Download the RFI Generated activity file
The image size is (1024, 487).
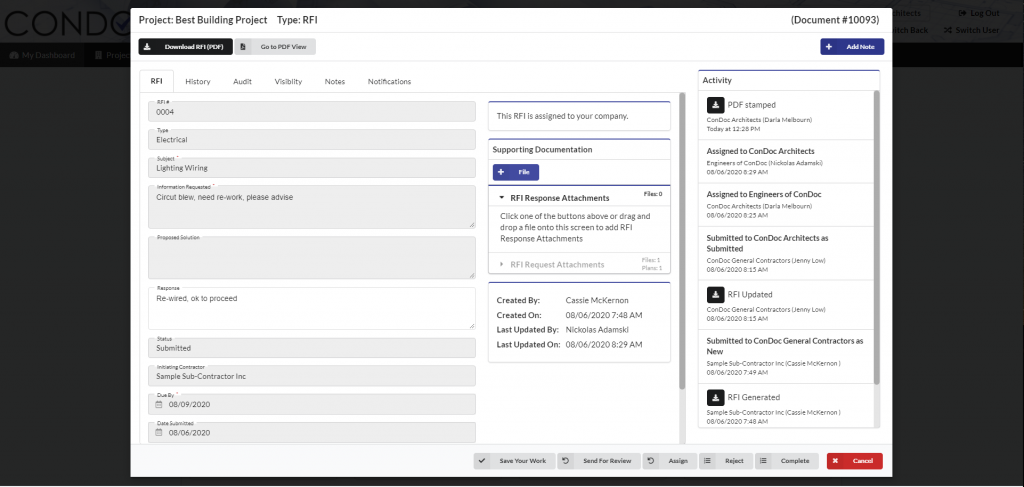(715, 397)
